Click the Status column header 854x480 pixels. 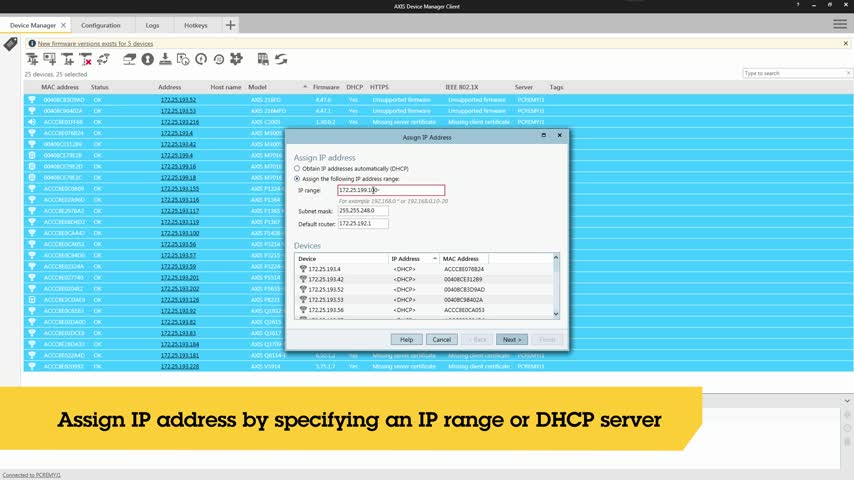coord(100,87)
